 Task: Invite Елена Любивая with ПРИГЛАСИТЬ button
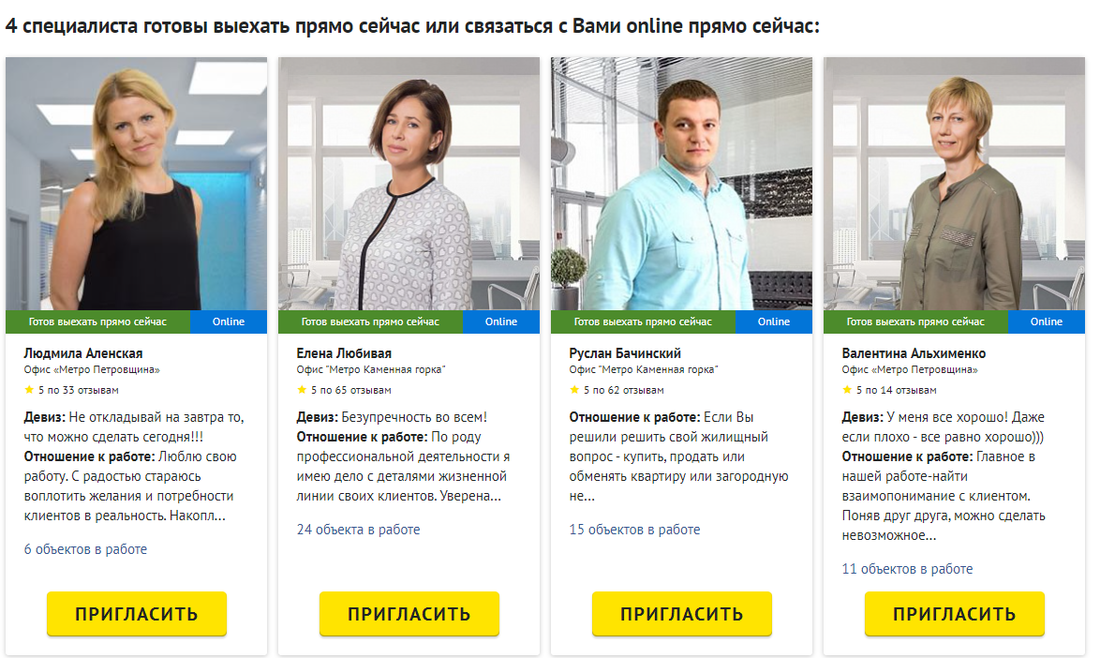pos(410,614)
